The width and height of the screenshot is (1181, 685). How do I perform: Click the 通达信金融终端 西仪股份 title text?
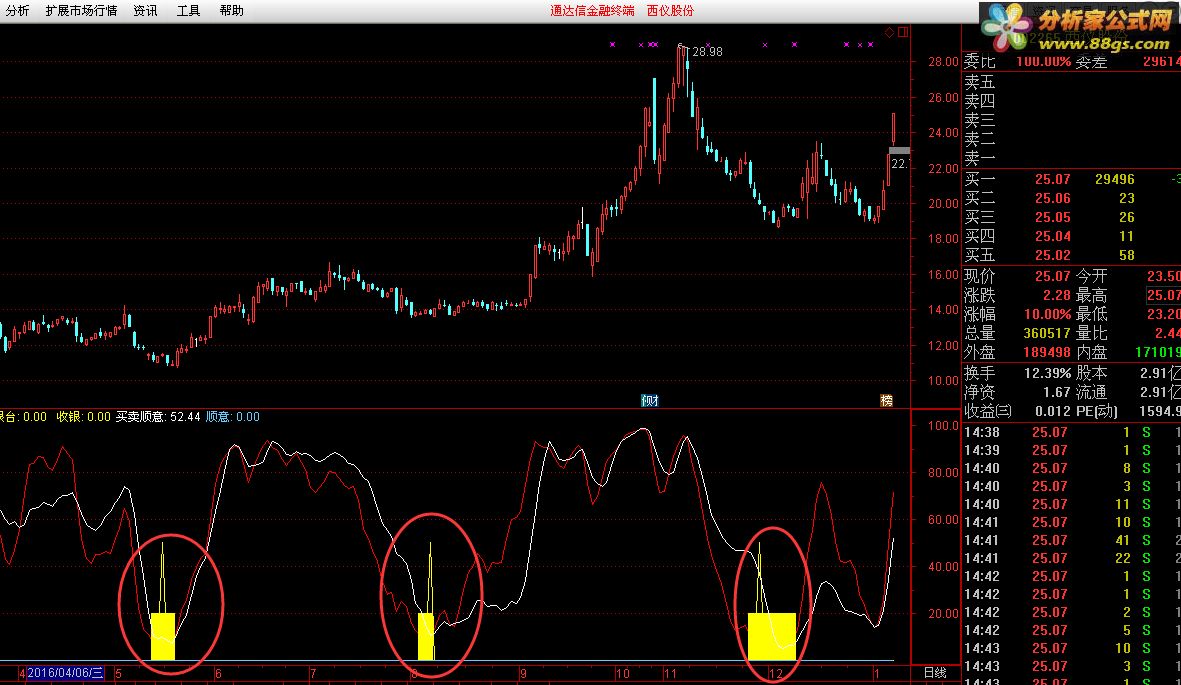click(x=622, y=11)
